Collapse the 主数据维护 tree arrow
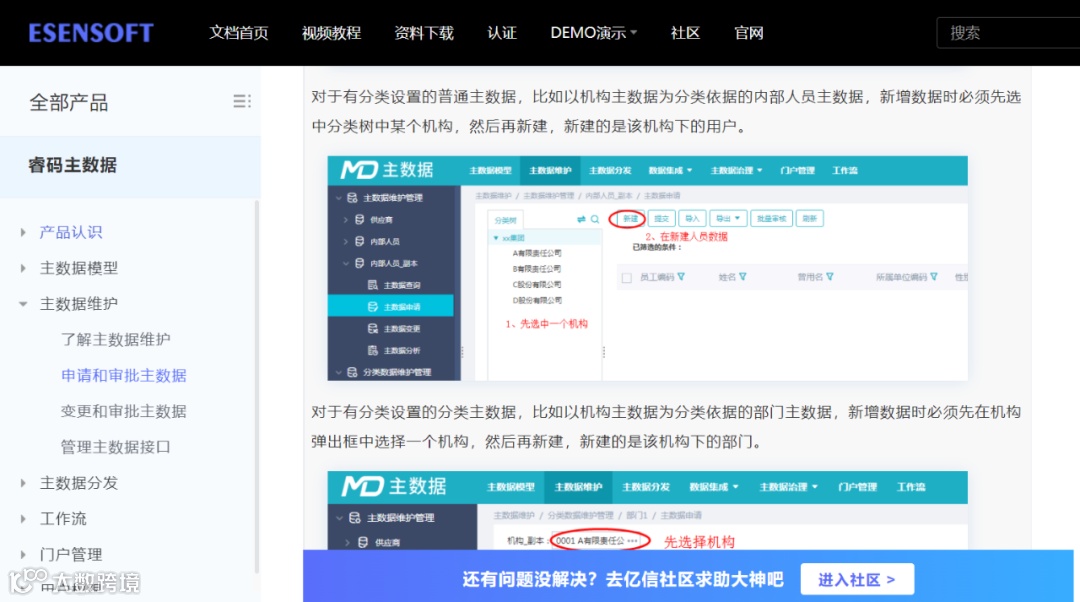Screen dimensions: 1080x602 click(23, 304)
